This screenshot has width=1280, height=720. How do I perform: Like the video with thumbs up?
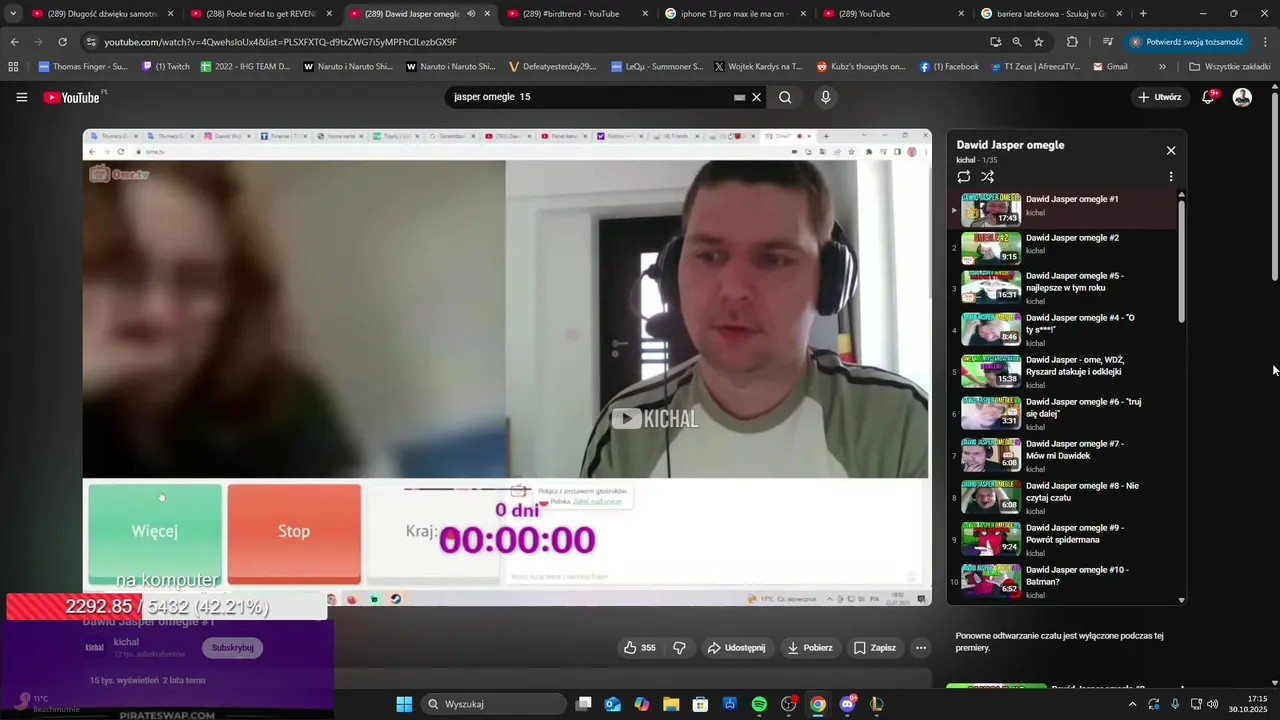(x=639, y=647)
